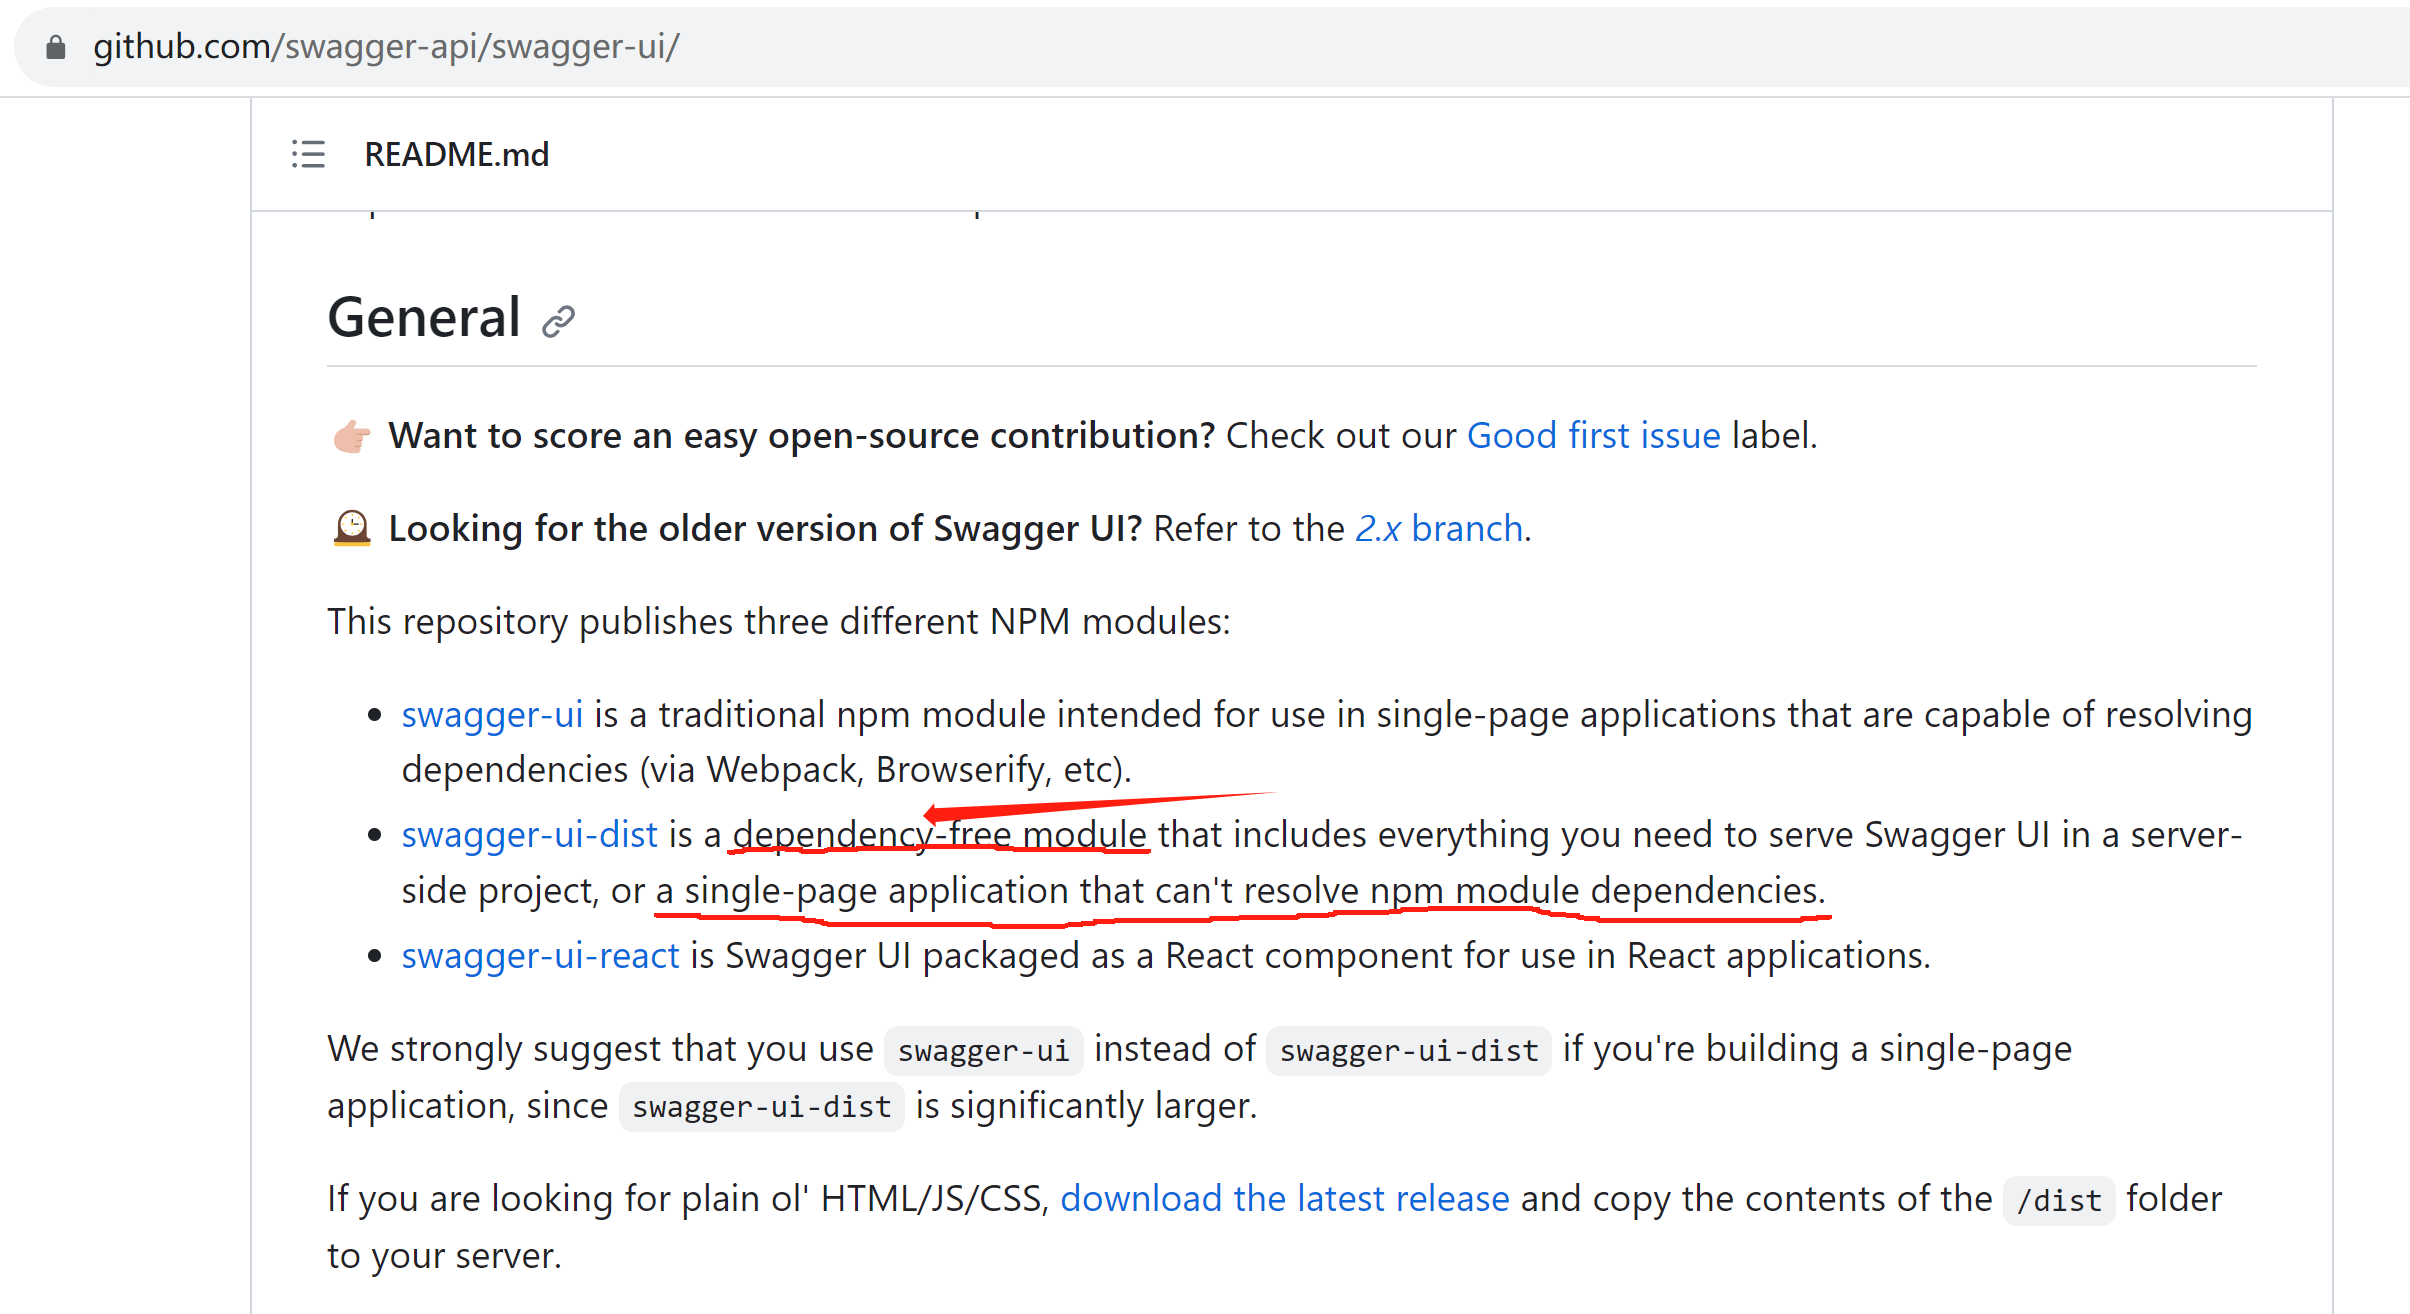Click the inline code swagger-ui-dist after 'instead of'

pos(1408,1050)
